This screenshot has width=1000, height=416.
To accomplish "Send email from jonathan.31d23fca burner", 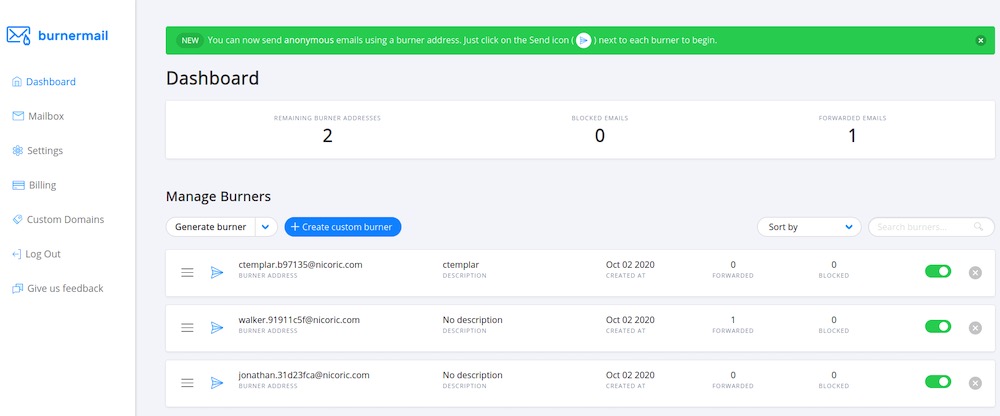I will click(217, 383).
